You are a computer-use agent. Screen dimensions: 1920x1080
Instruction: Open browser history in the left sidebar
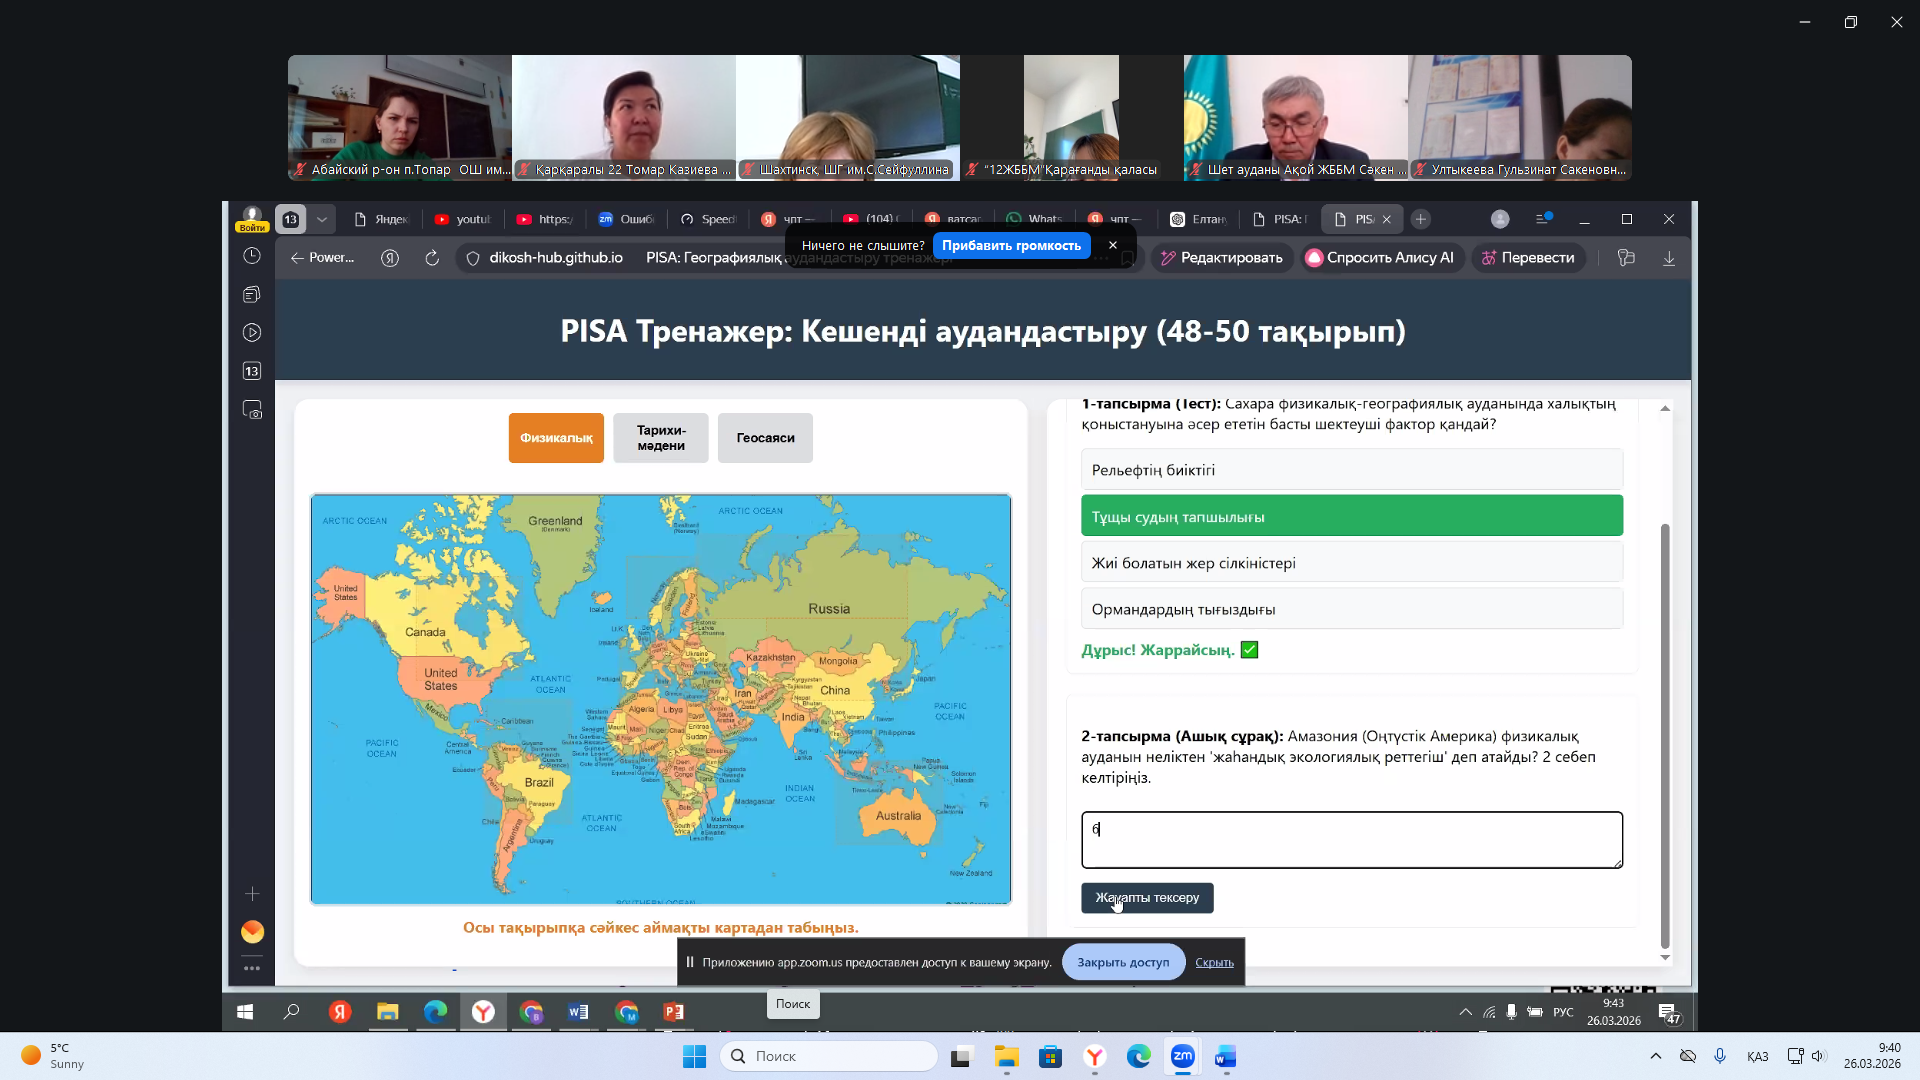point(252,256)
